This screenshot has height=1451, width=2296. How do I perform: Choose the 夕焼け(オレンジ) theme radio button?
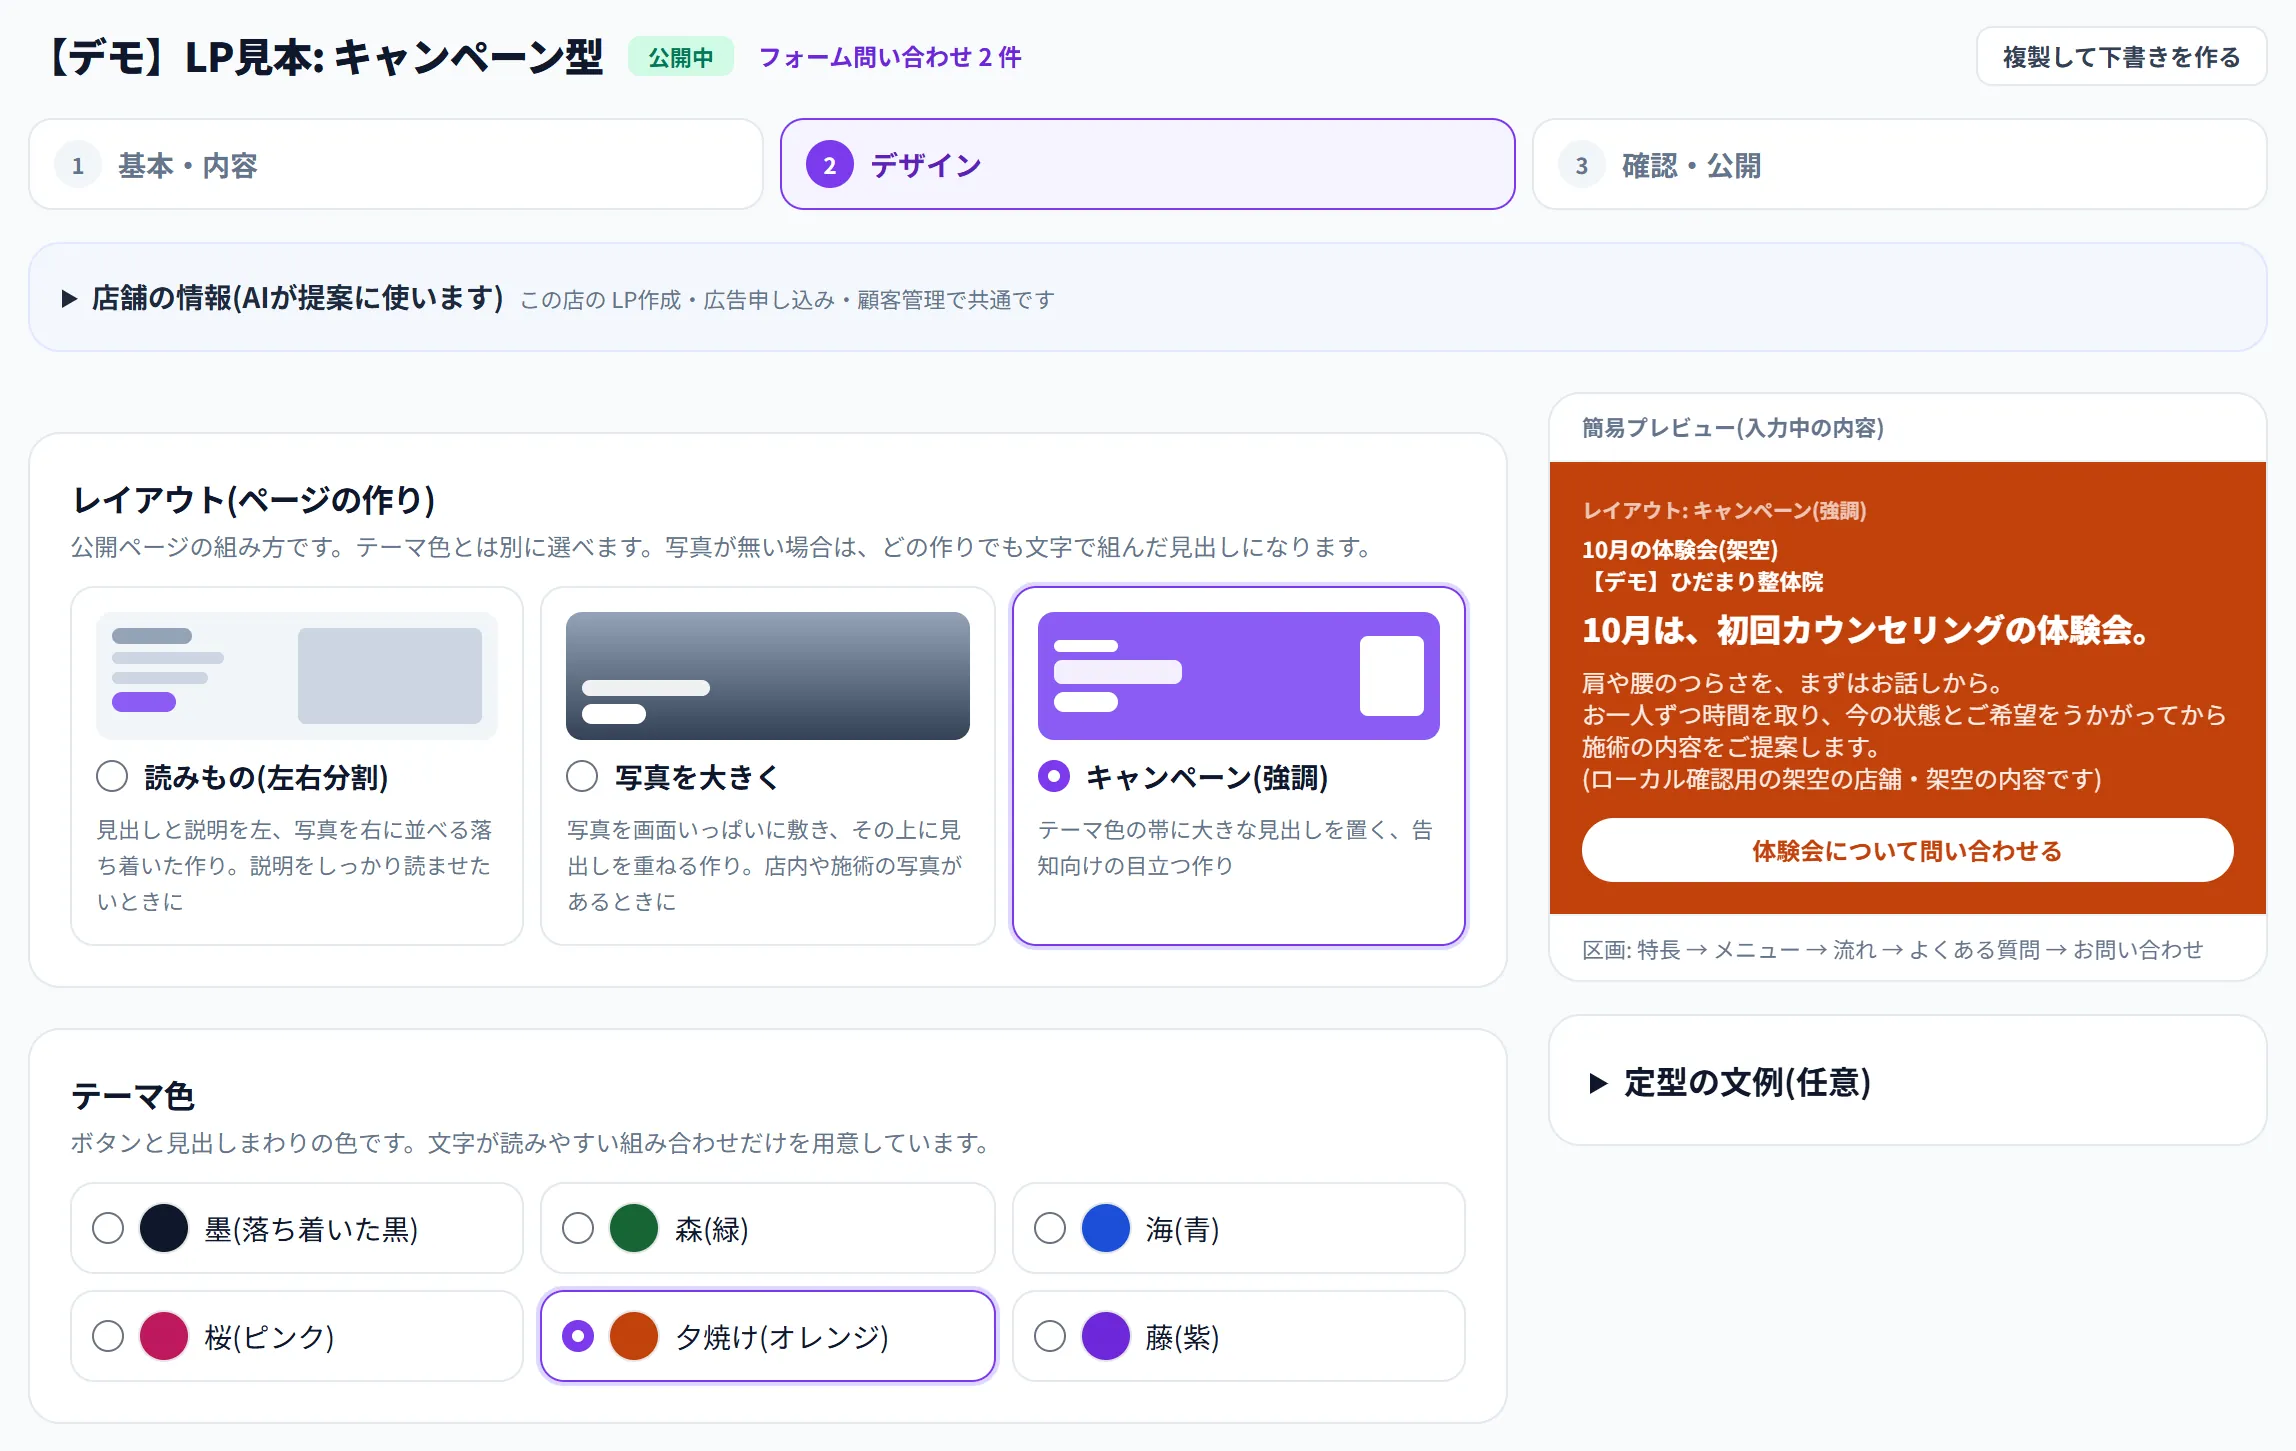(578, 1336)
